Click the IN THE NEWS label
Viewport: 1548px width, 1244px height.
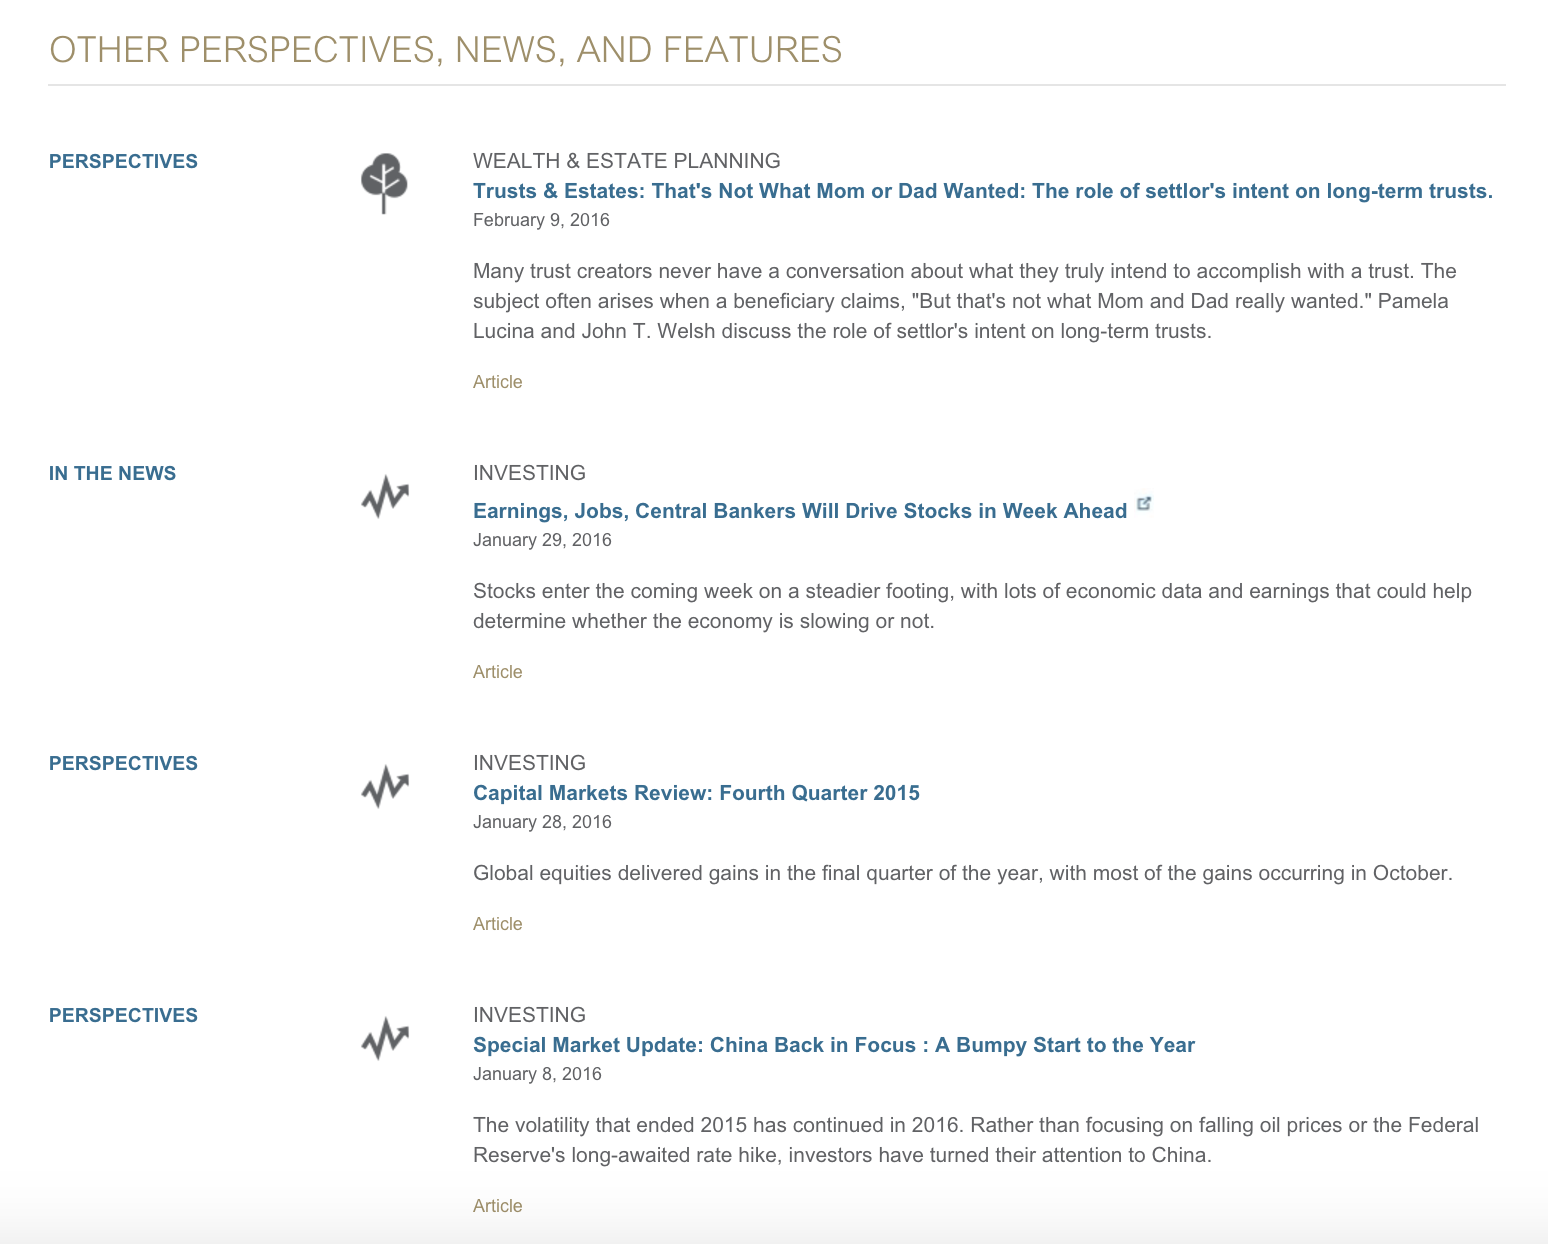point(112,473)
